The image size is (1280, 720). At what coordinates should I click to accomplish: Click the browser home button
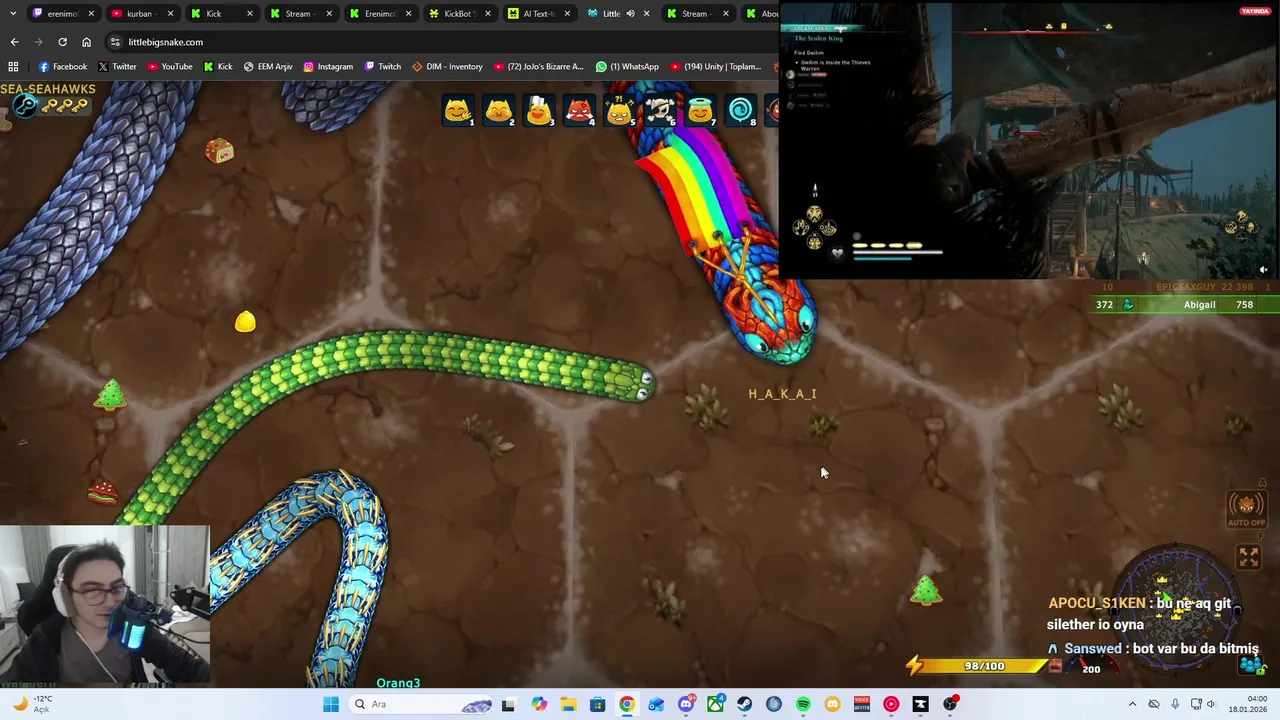[86, 42]
